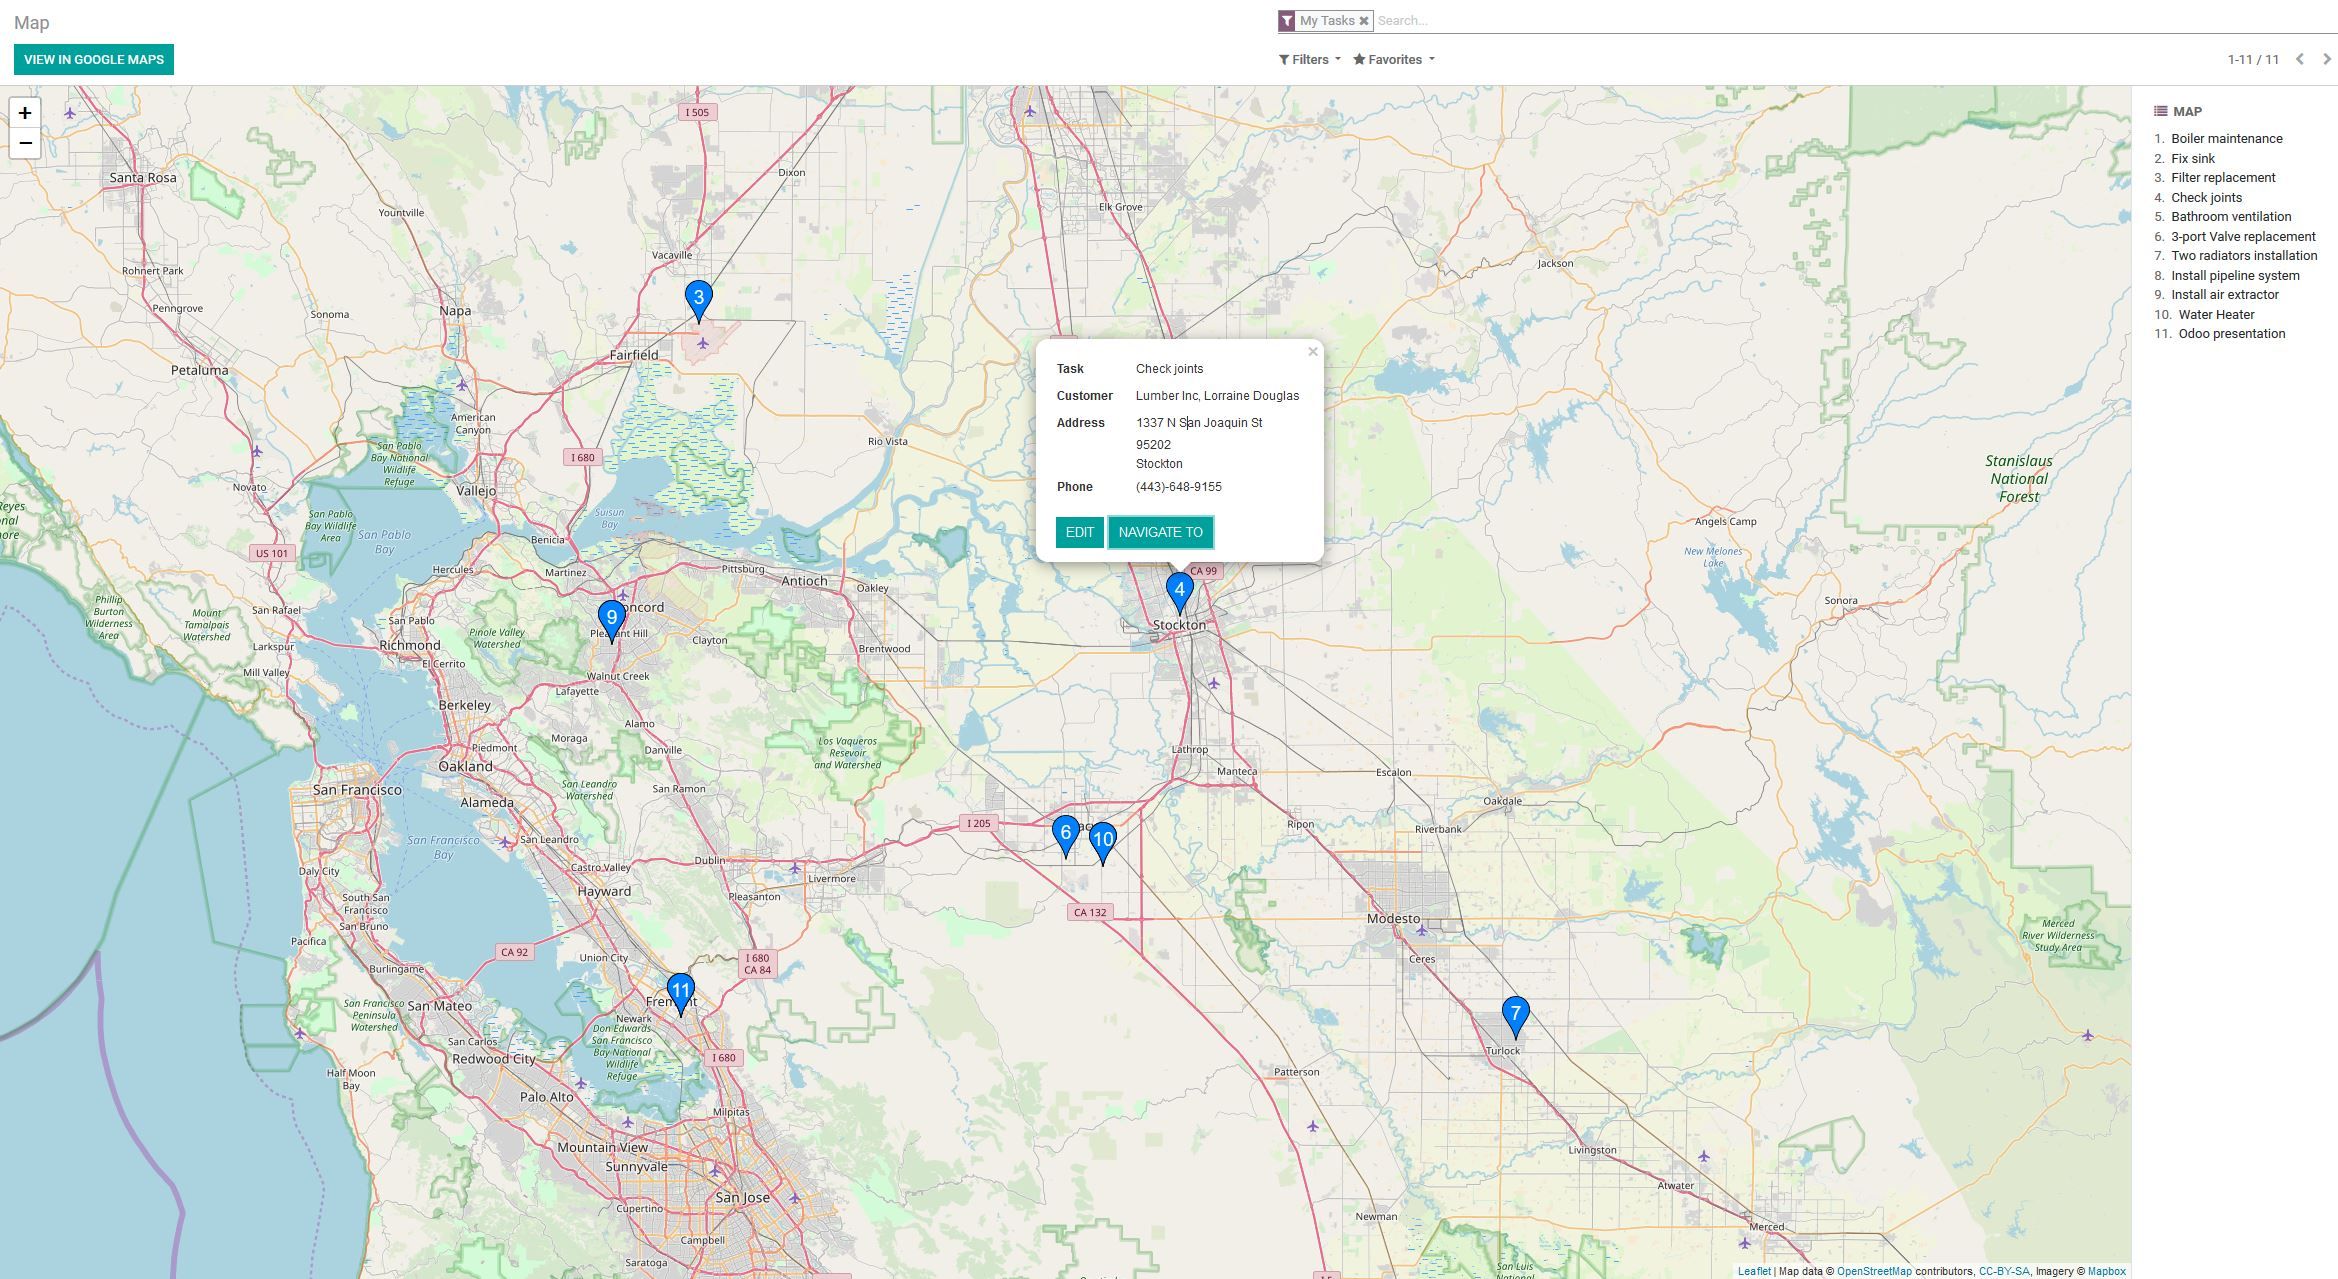Screen dimensions: 2338x1279
Task: Click the star icon next to Favorites
Action: click(x=1358, y=60)
